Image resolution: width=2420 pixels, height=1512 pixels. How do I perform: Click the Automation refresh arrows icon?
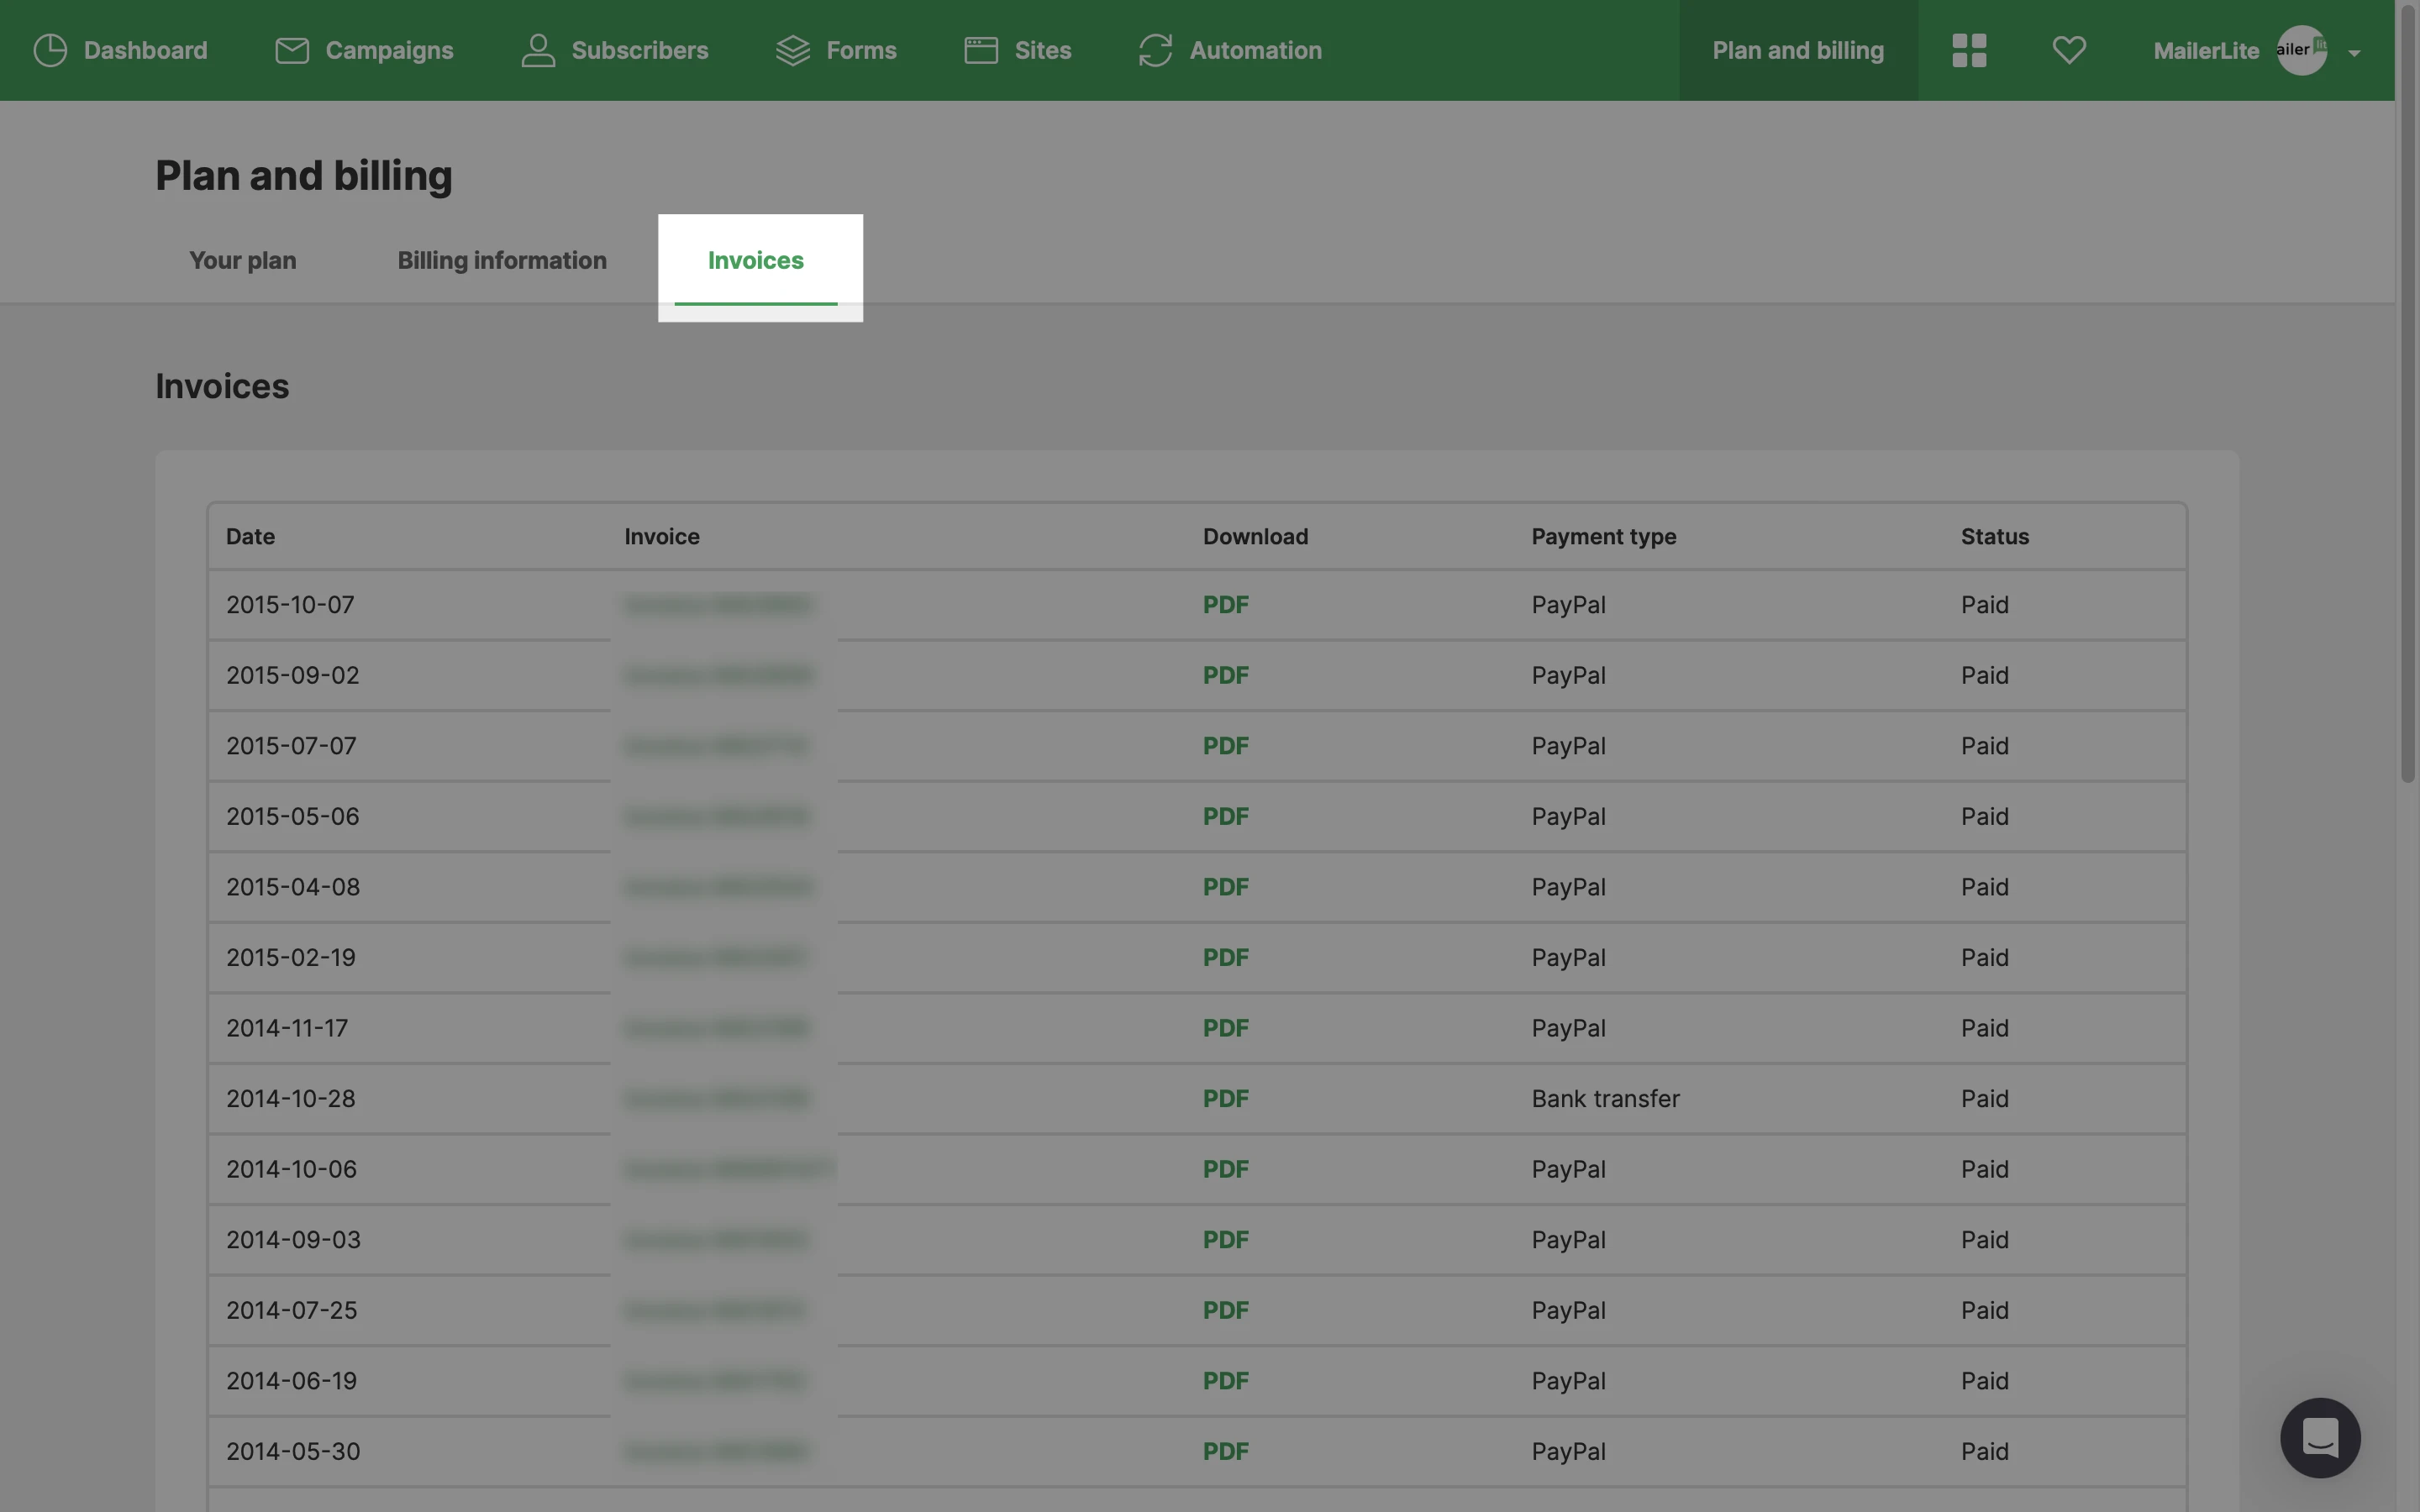click(x=1155, y=50)
